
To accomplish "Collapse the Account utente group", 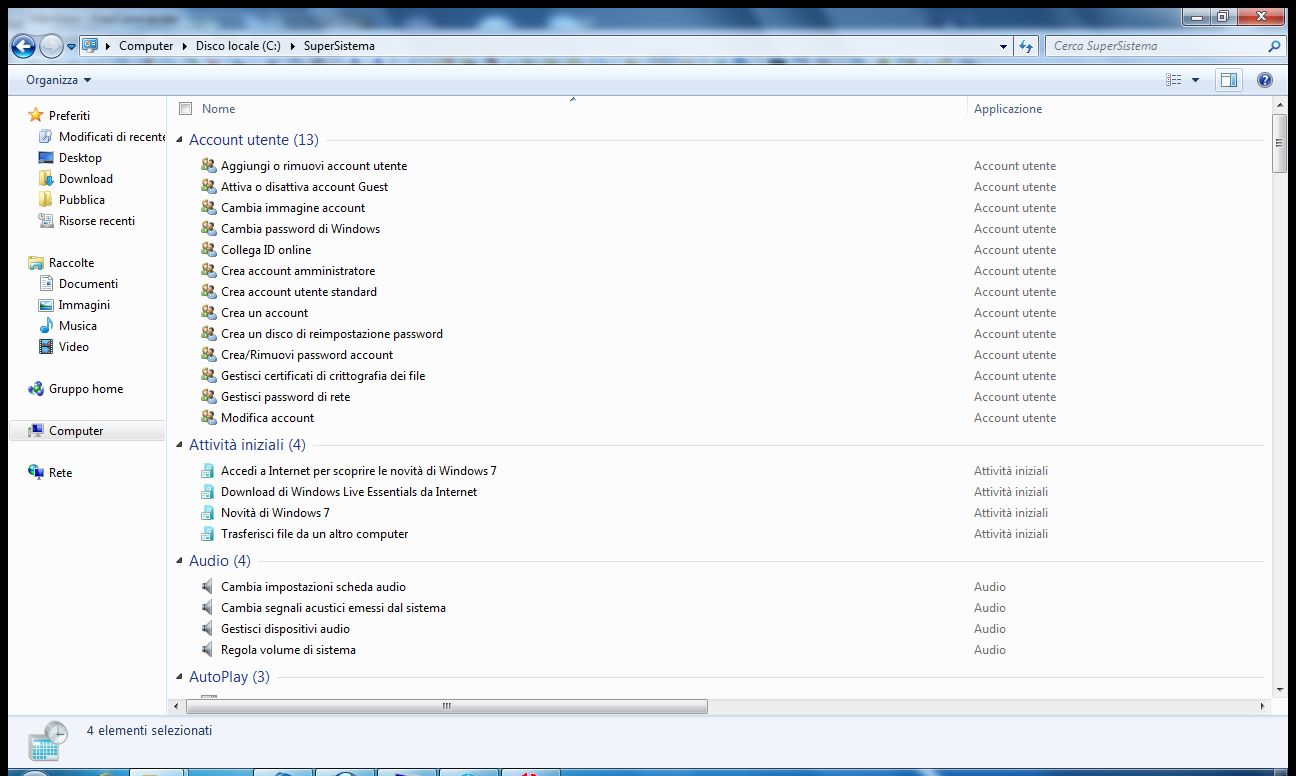I will pos(180,141).
